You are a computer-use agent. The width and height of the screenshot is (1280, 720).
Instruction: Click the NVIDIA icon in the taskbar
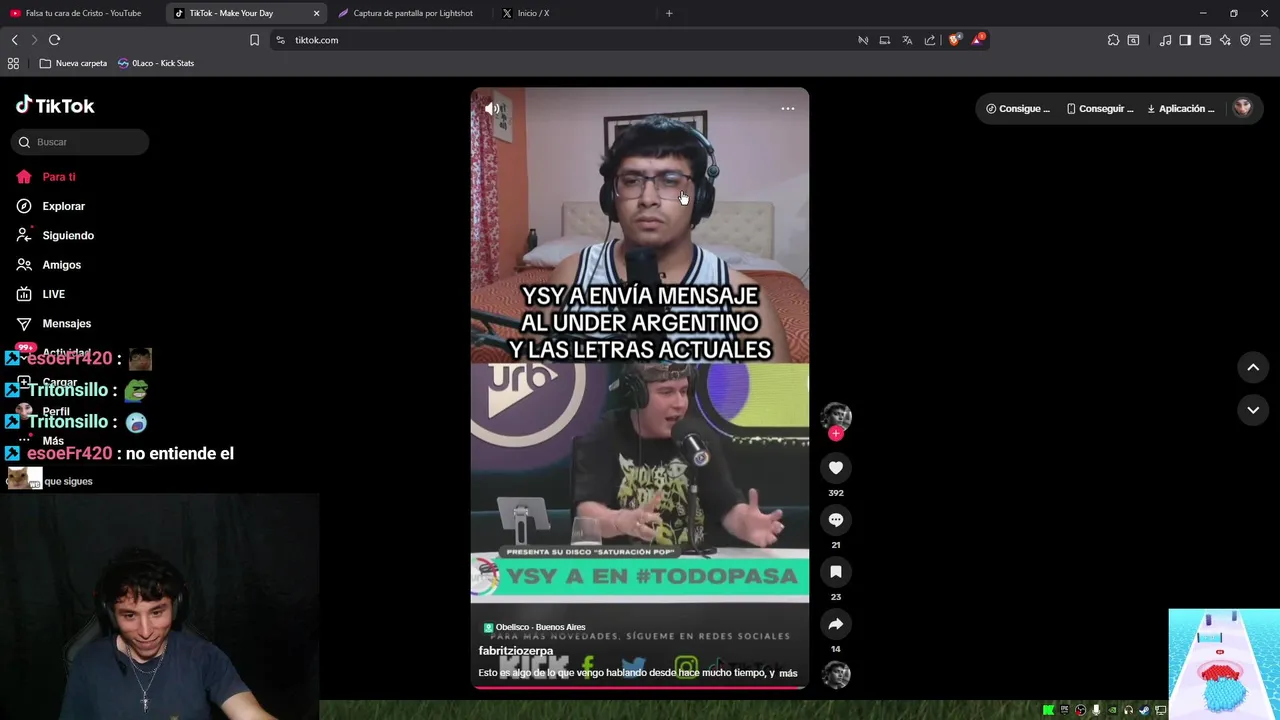point(1112,710)
